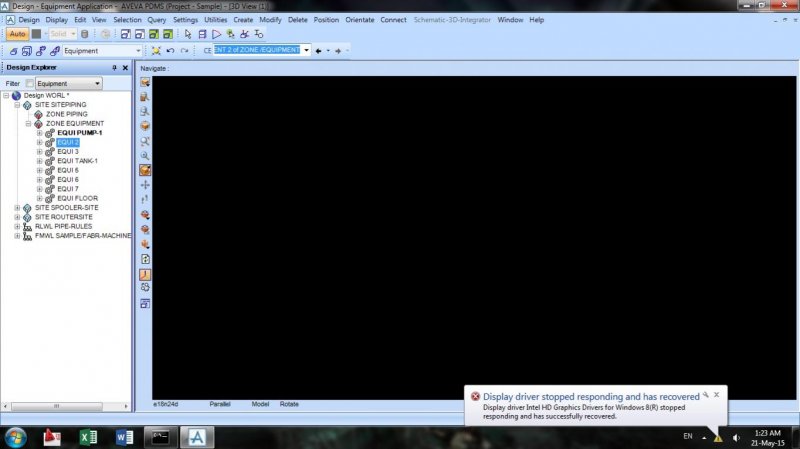Select SITE ROUTERSITE in the tree
This screenshot has height=449, width=800.
[63, 217]
